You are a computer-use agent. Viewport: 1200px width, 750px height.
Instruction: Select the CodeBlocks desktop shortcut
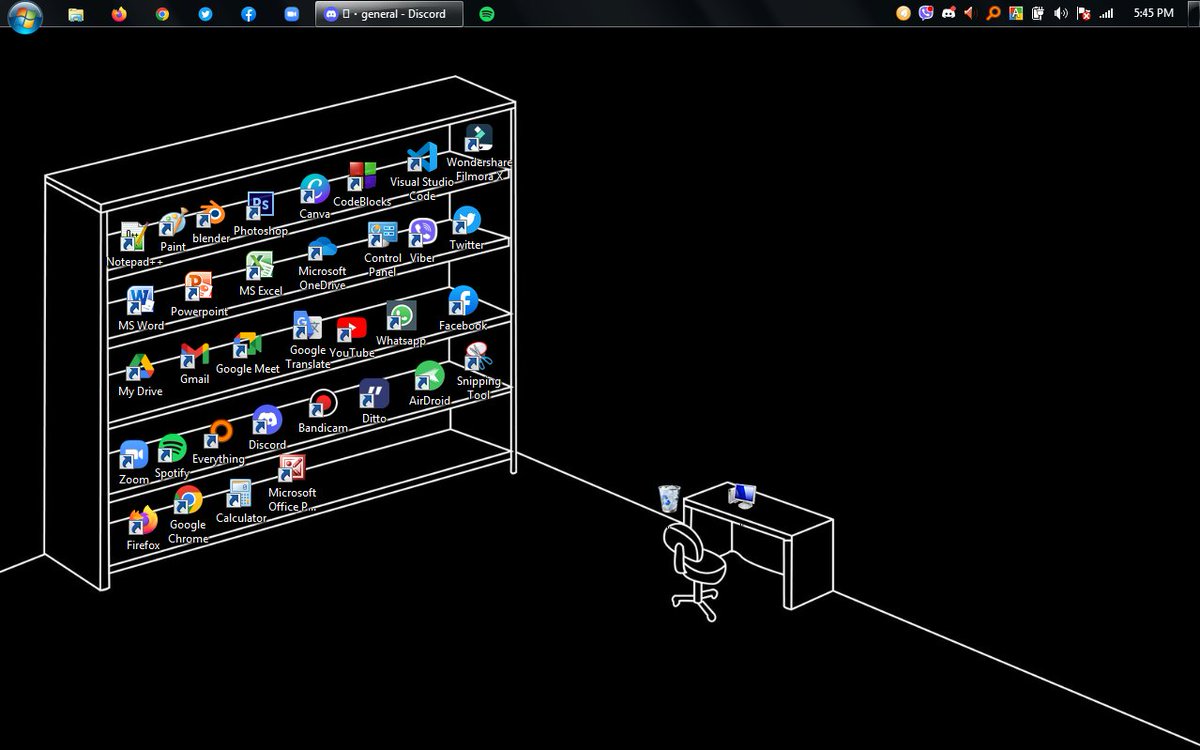pos(362,184)
